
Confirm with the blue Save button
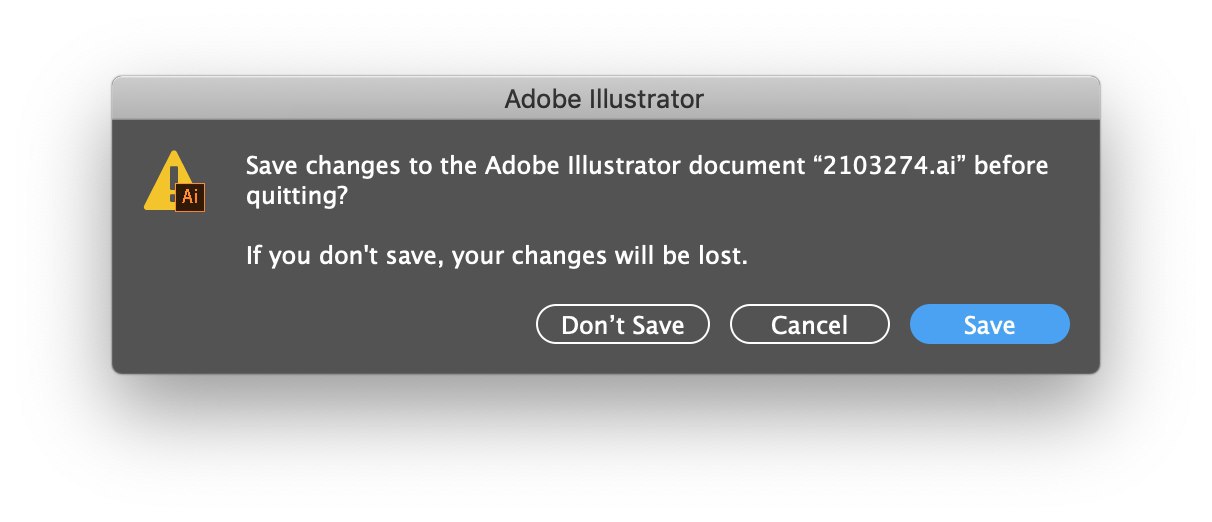[989, 325]
